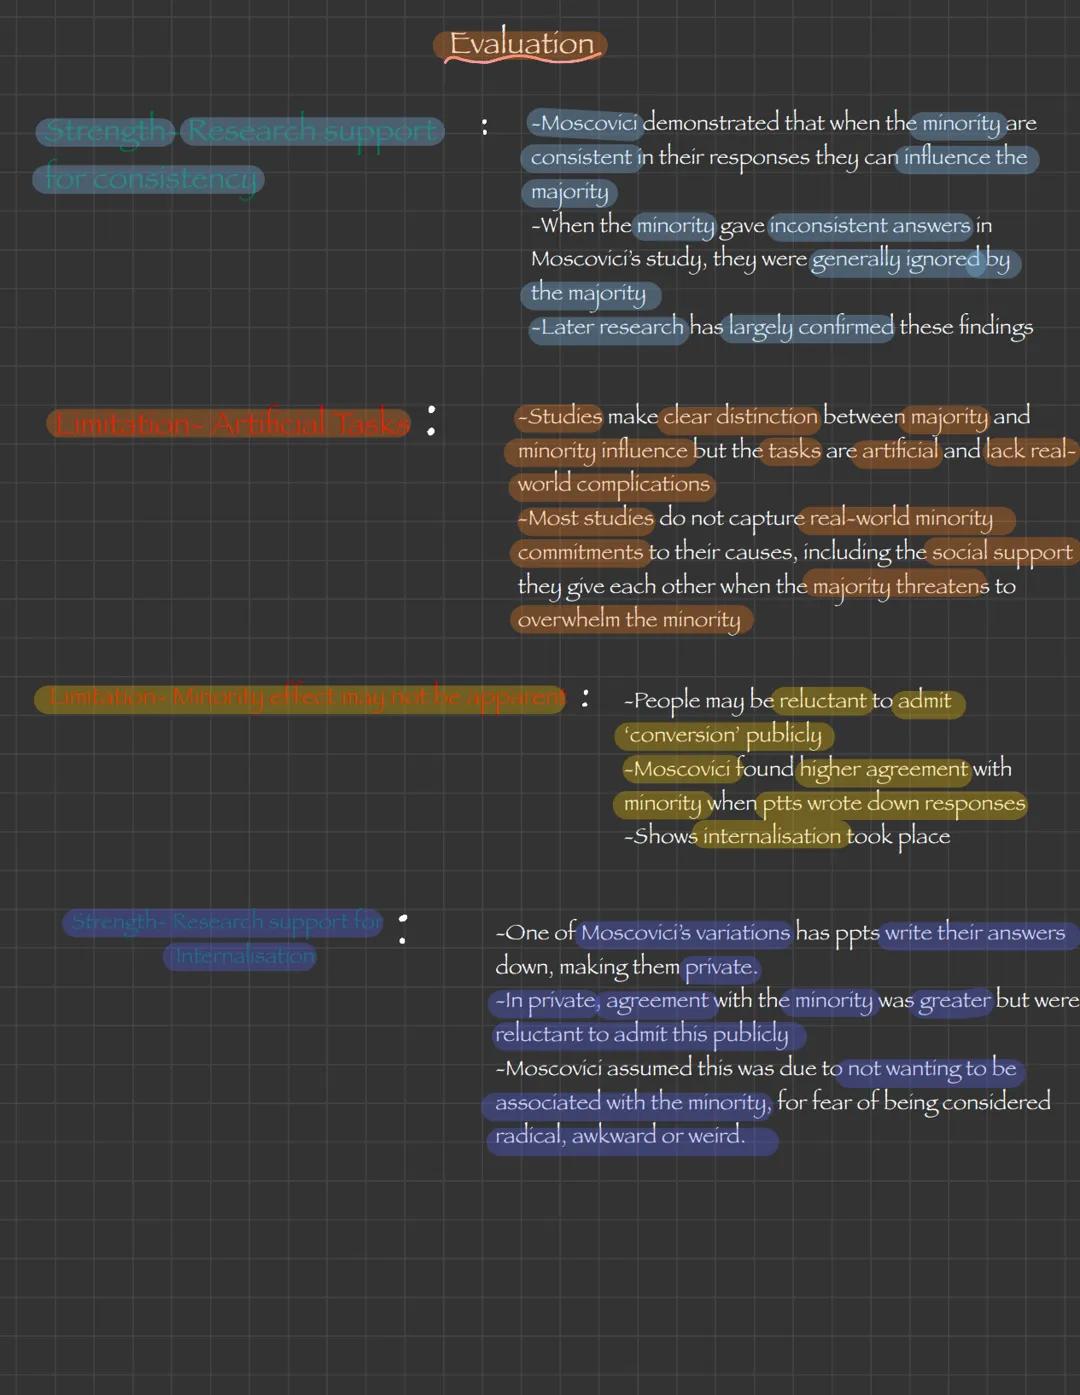Image resolution: width=1080 pixels, height=1395 pixels.
Task: Click the "Evaluation" title at the top
Action: pos(521,44)
